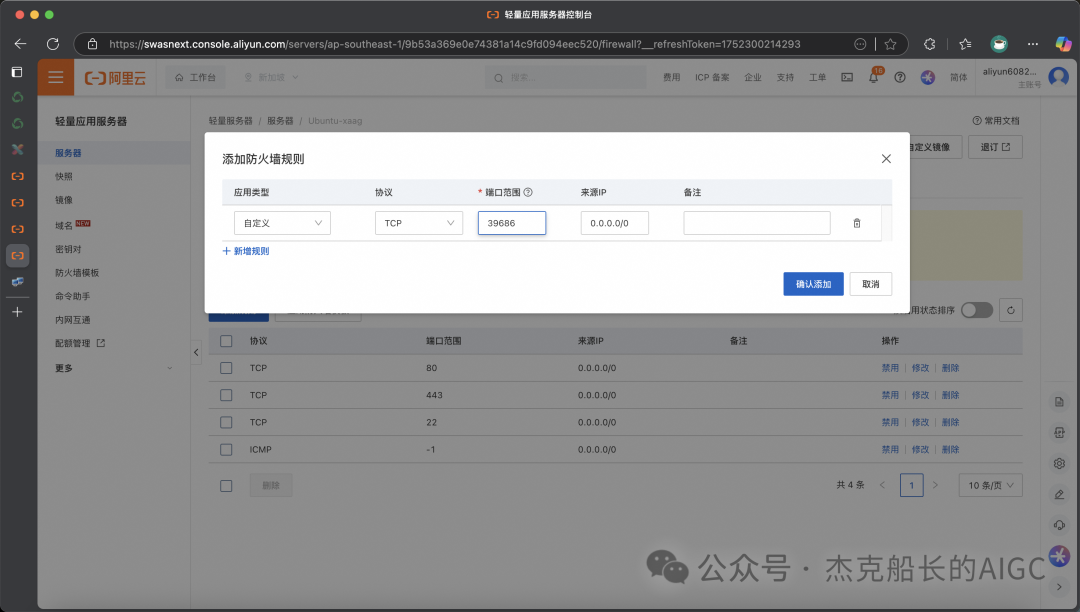Screen dimensions: 1080x612
Task: Check the TCP port 80 rule checkbox
Action: tap(226, 368)
